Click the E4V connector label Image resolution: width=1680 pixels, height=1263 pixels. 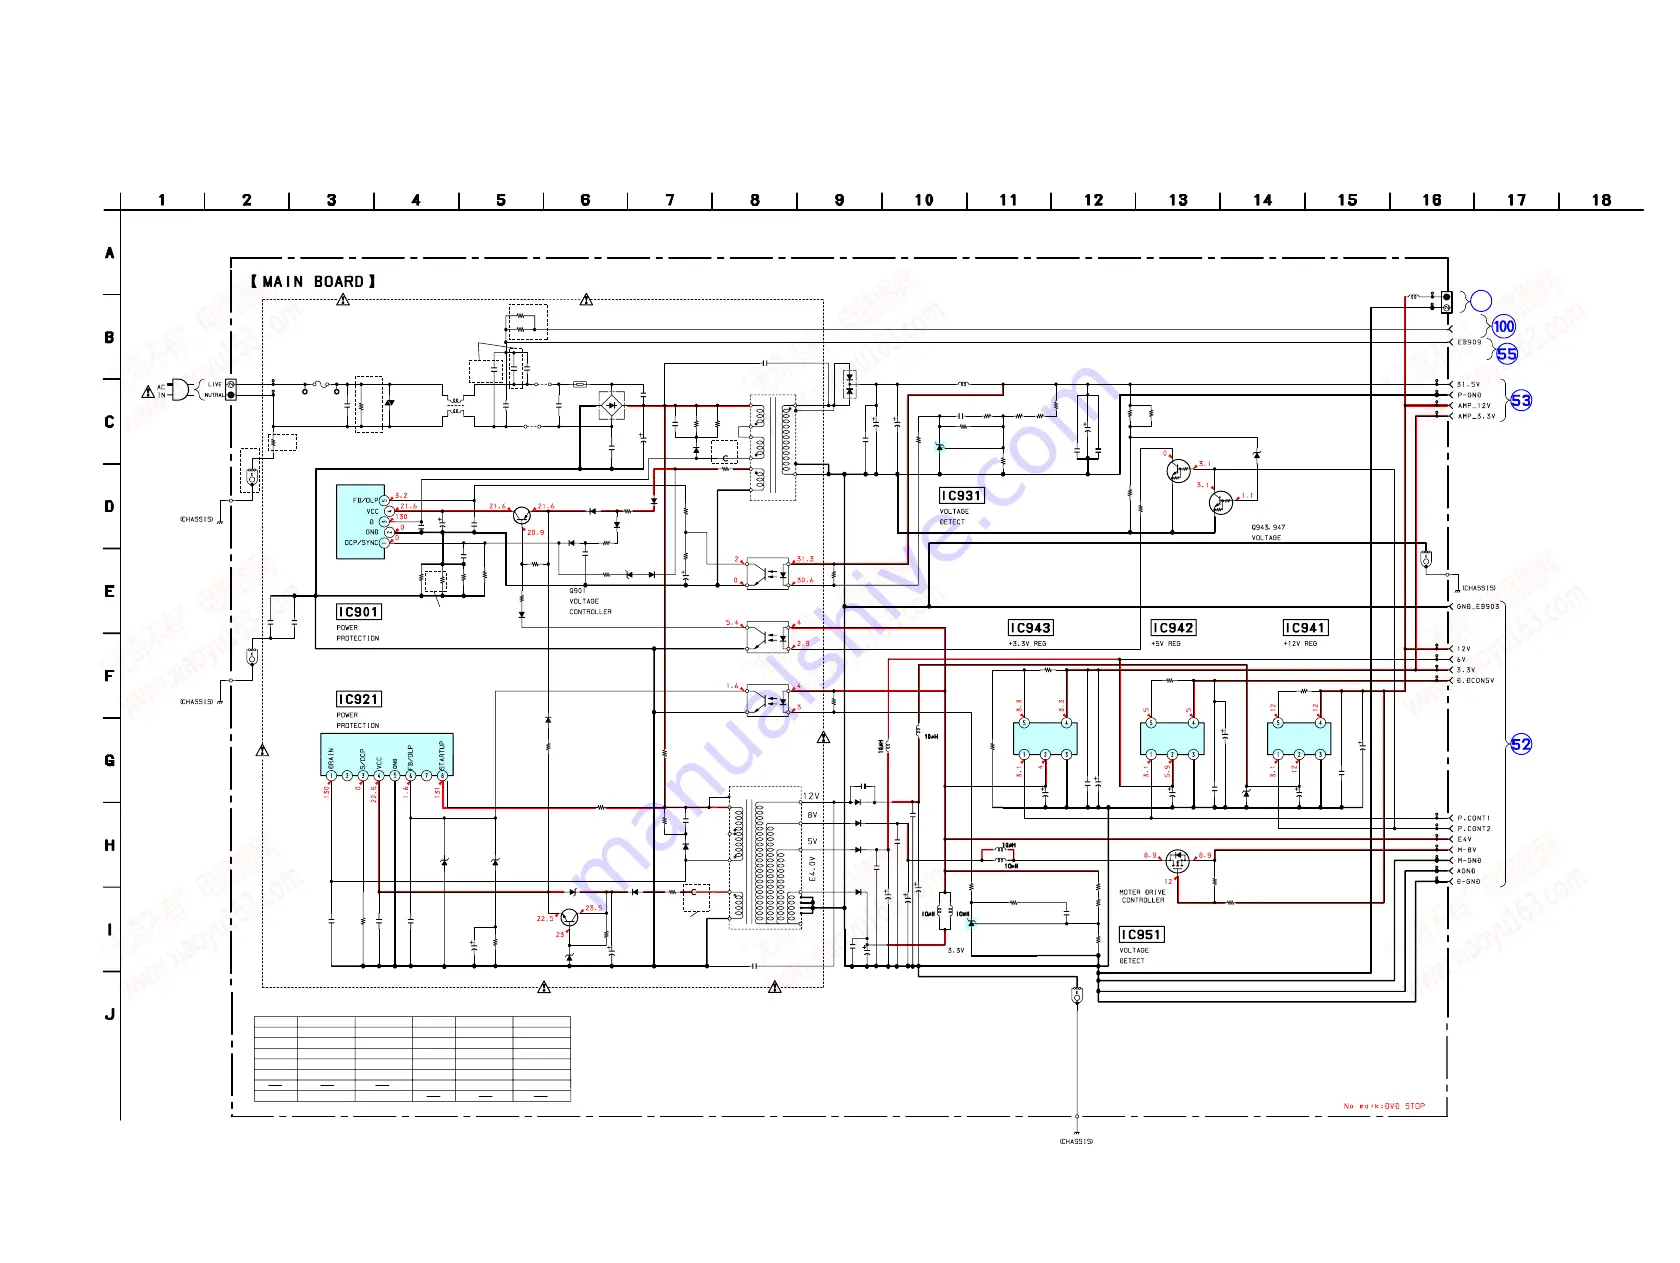[x=1464, y=840]
